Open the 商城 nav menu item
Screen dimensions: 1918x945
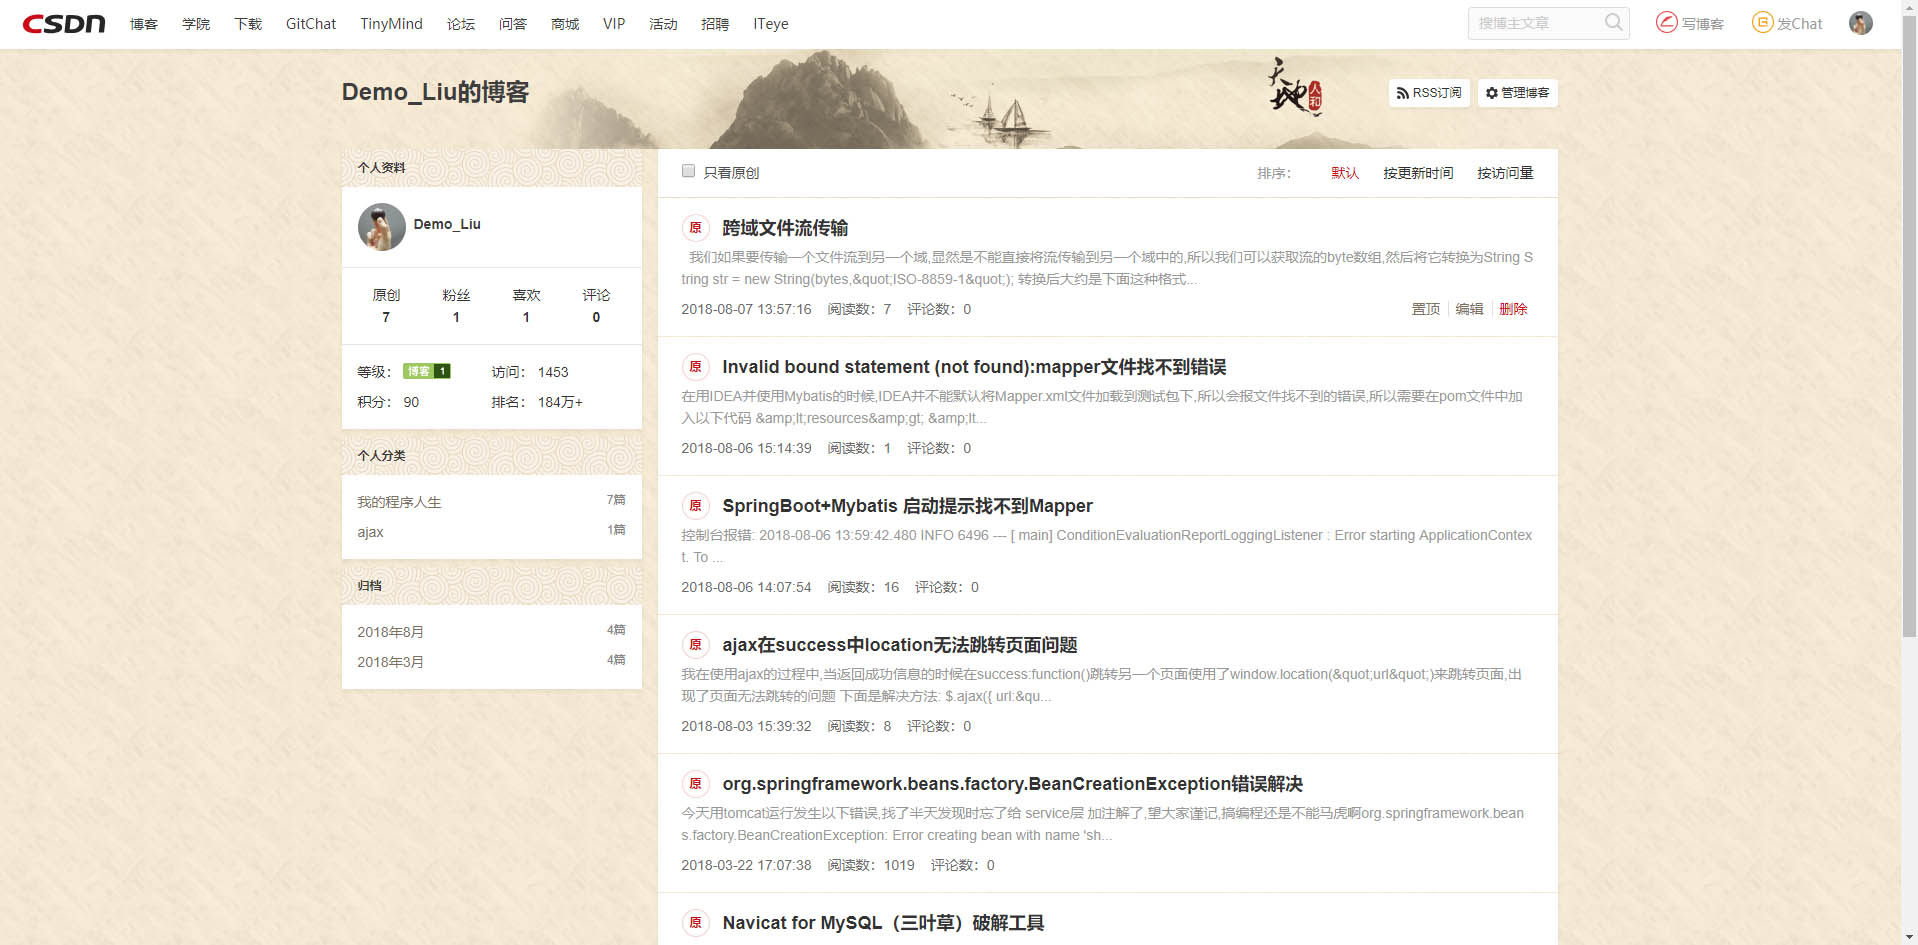pos(565,24)
